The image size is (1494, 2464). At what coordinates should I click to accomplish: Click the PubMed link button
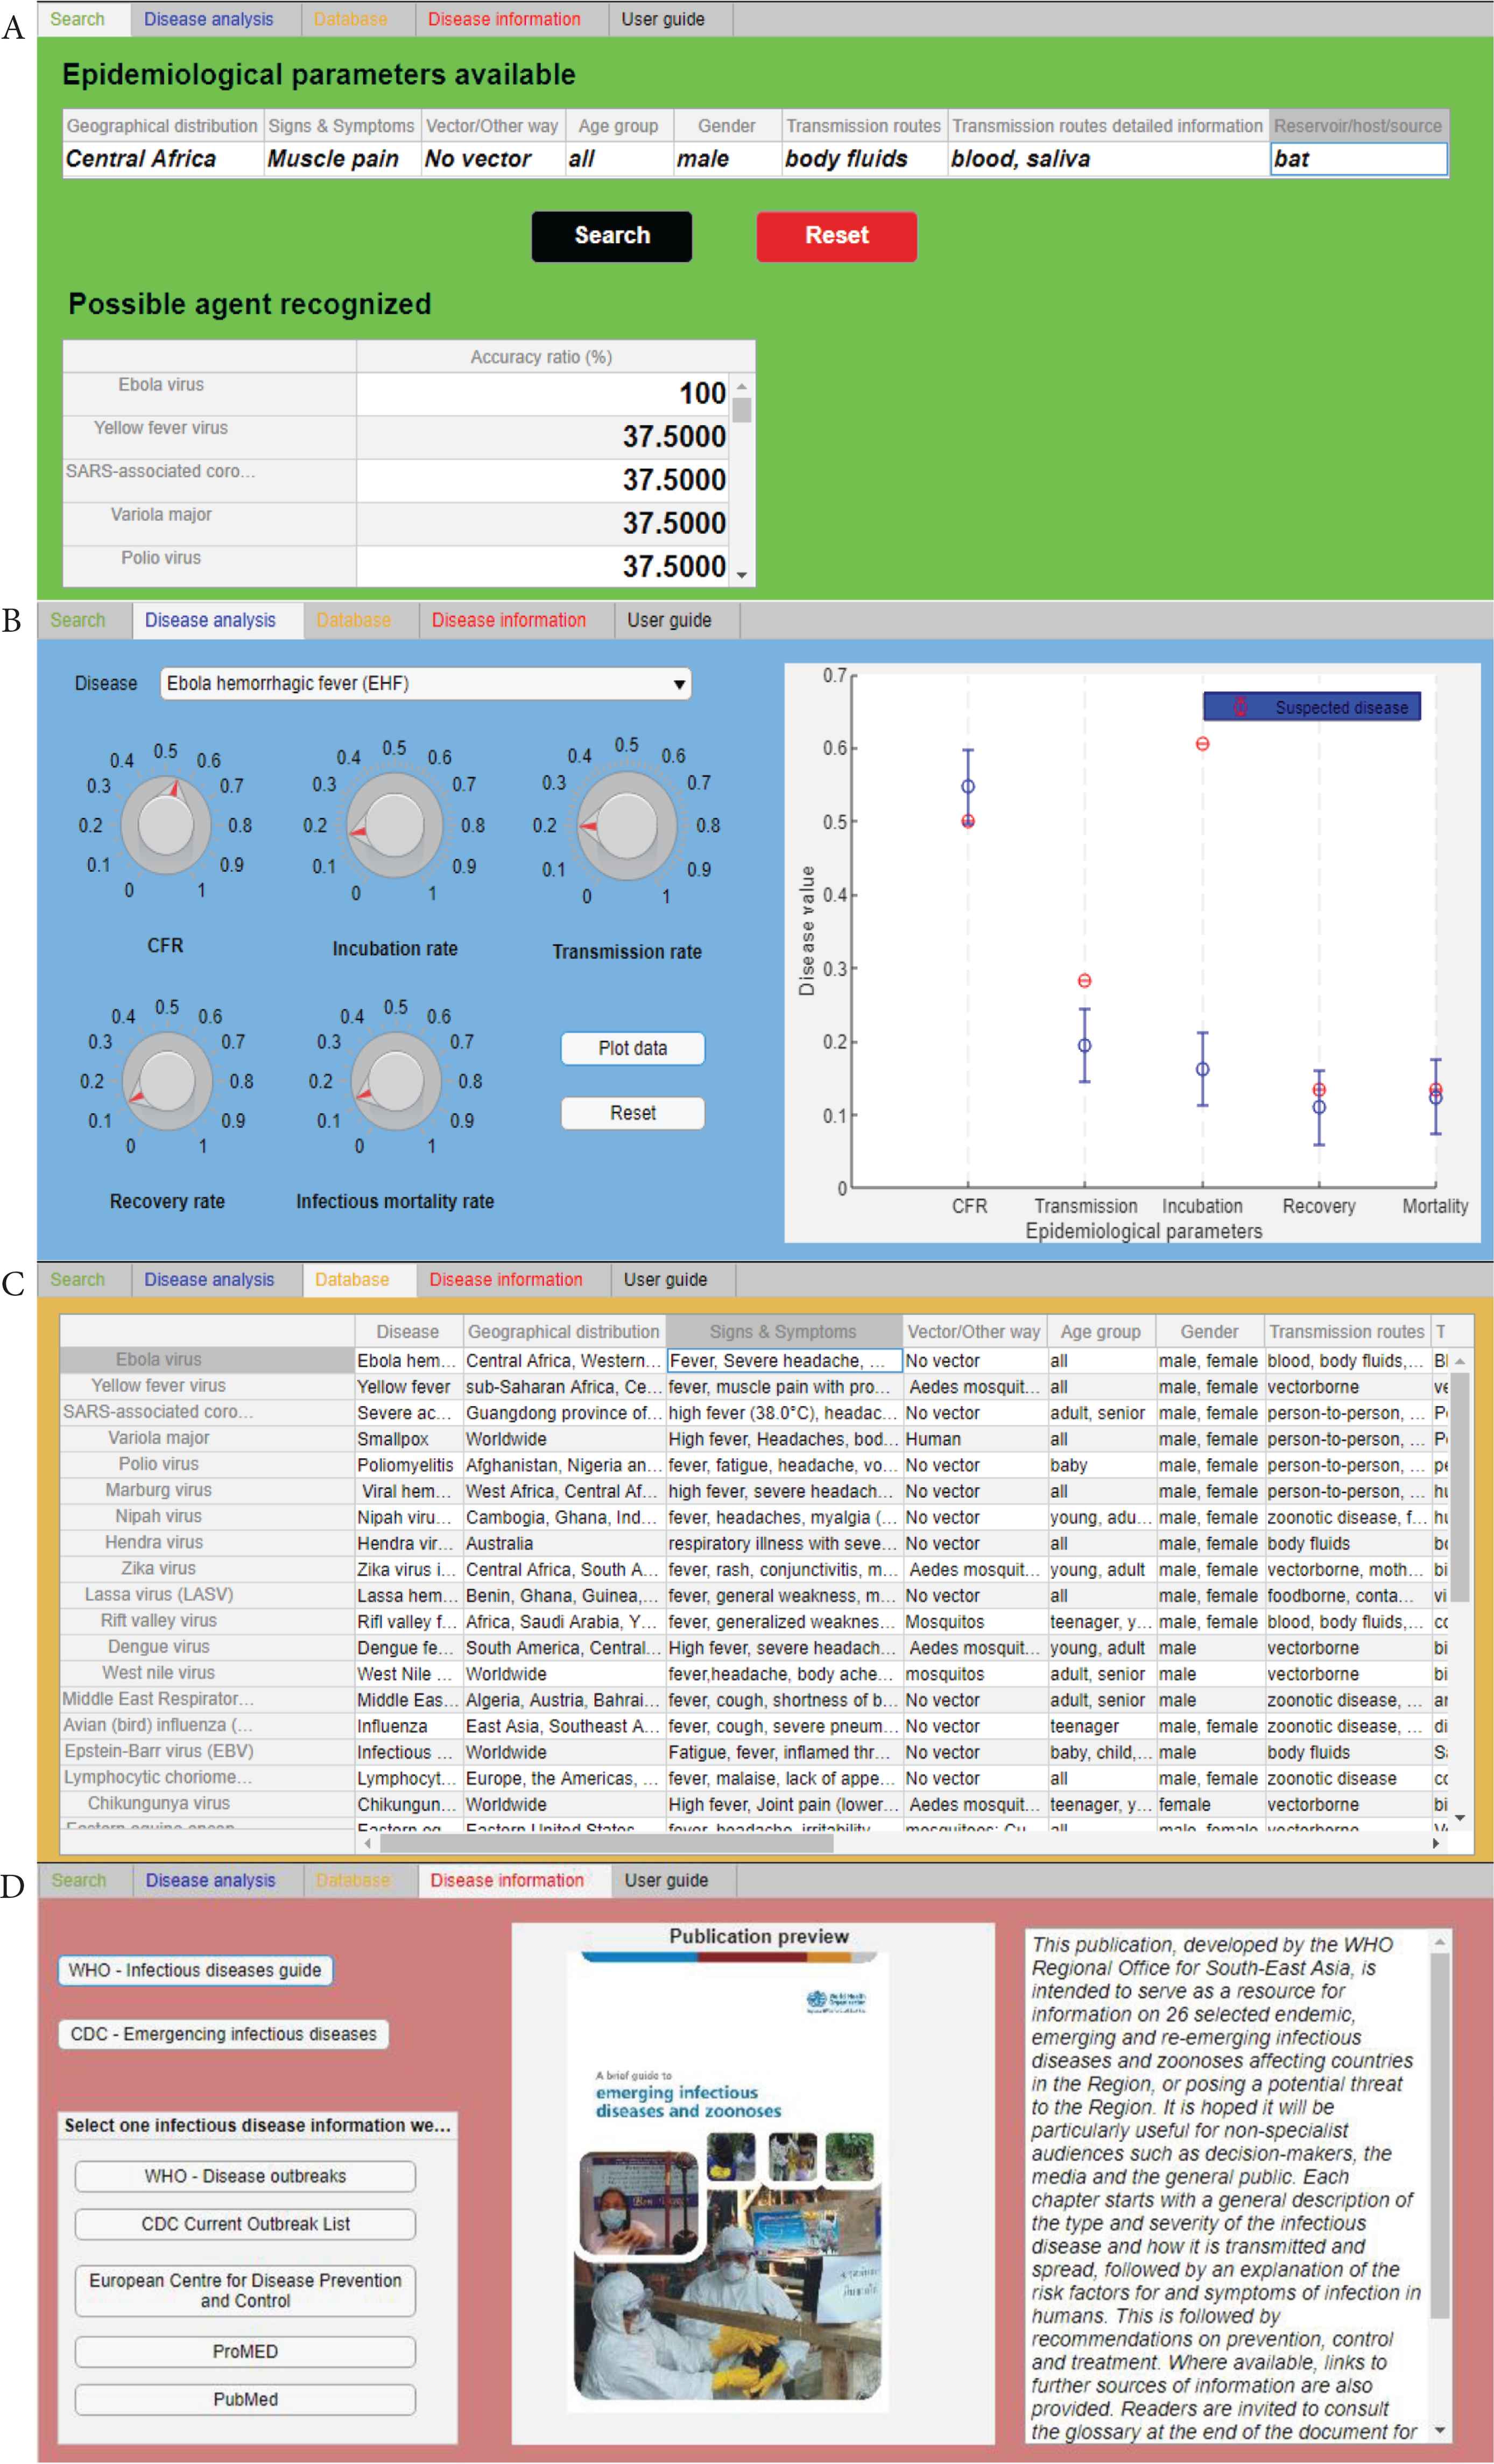pos(245,2399)
